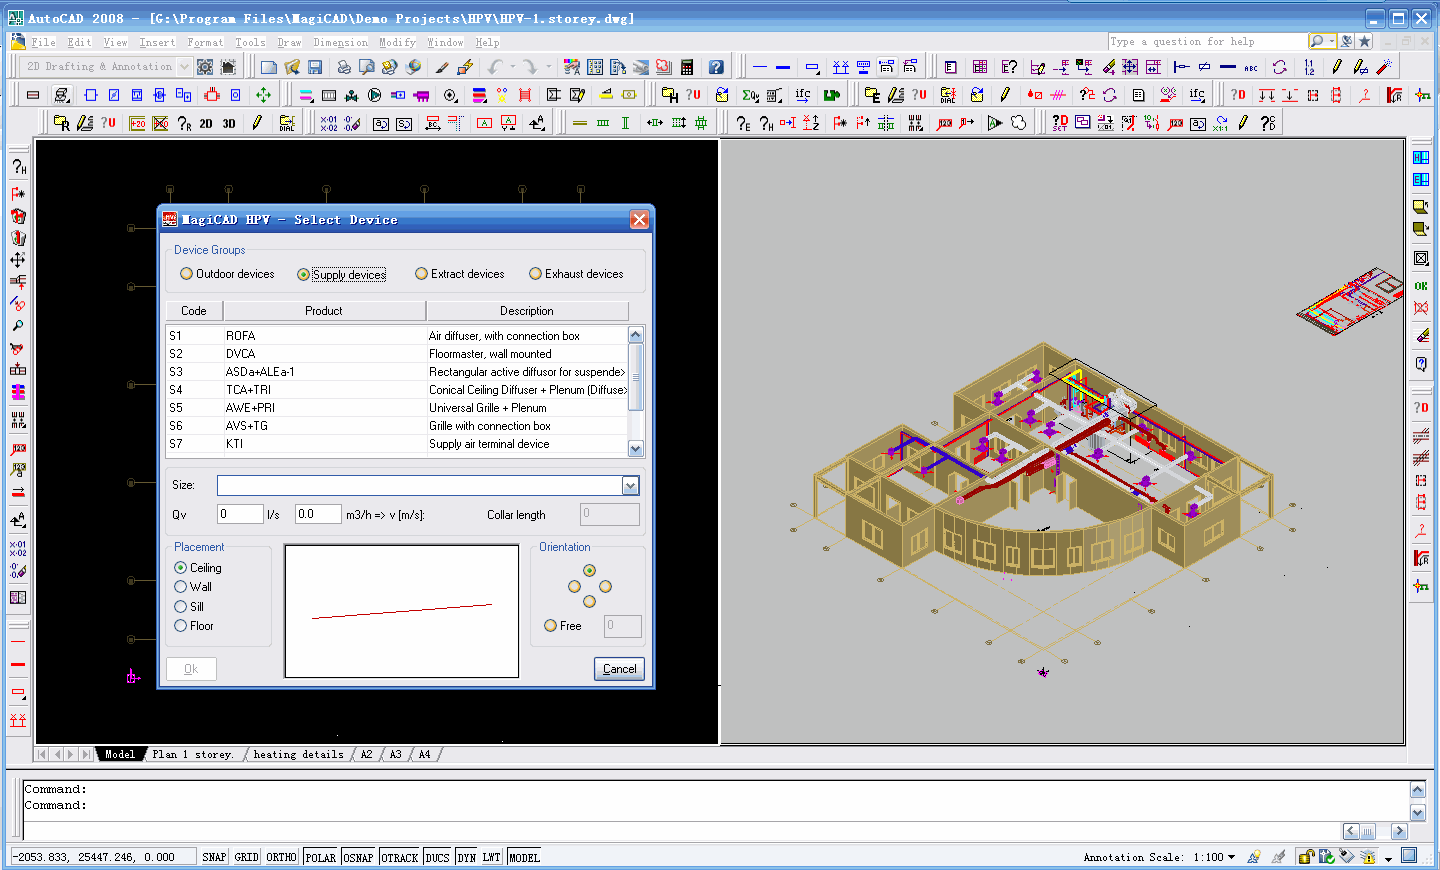
Task: Open the Modify menu
Action: point(397,42)
